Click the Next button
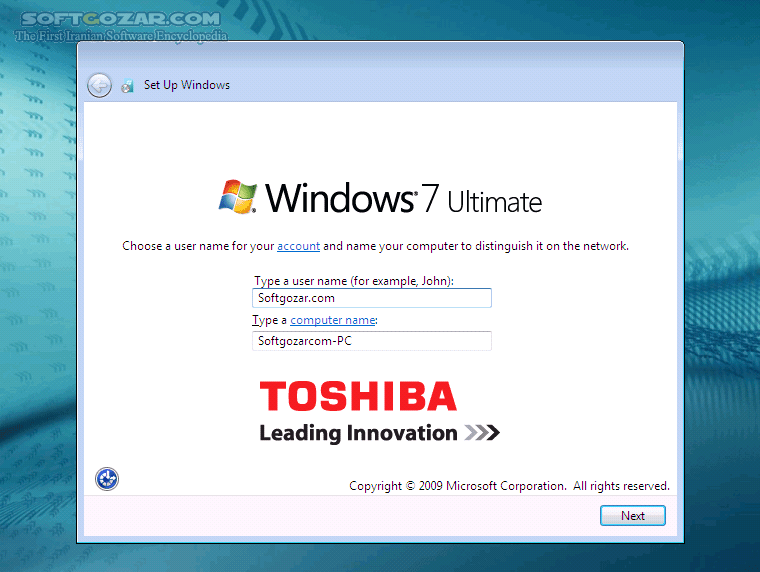The width and height of the screenshot is (760, 572). tap(633, 515)
